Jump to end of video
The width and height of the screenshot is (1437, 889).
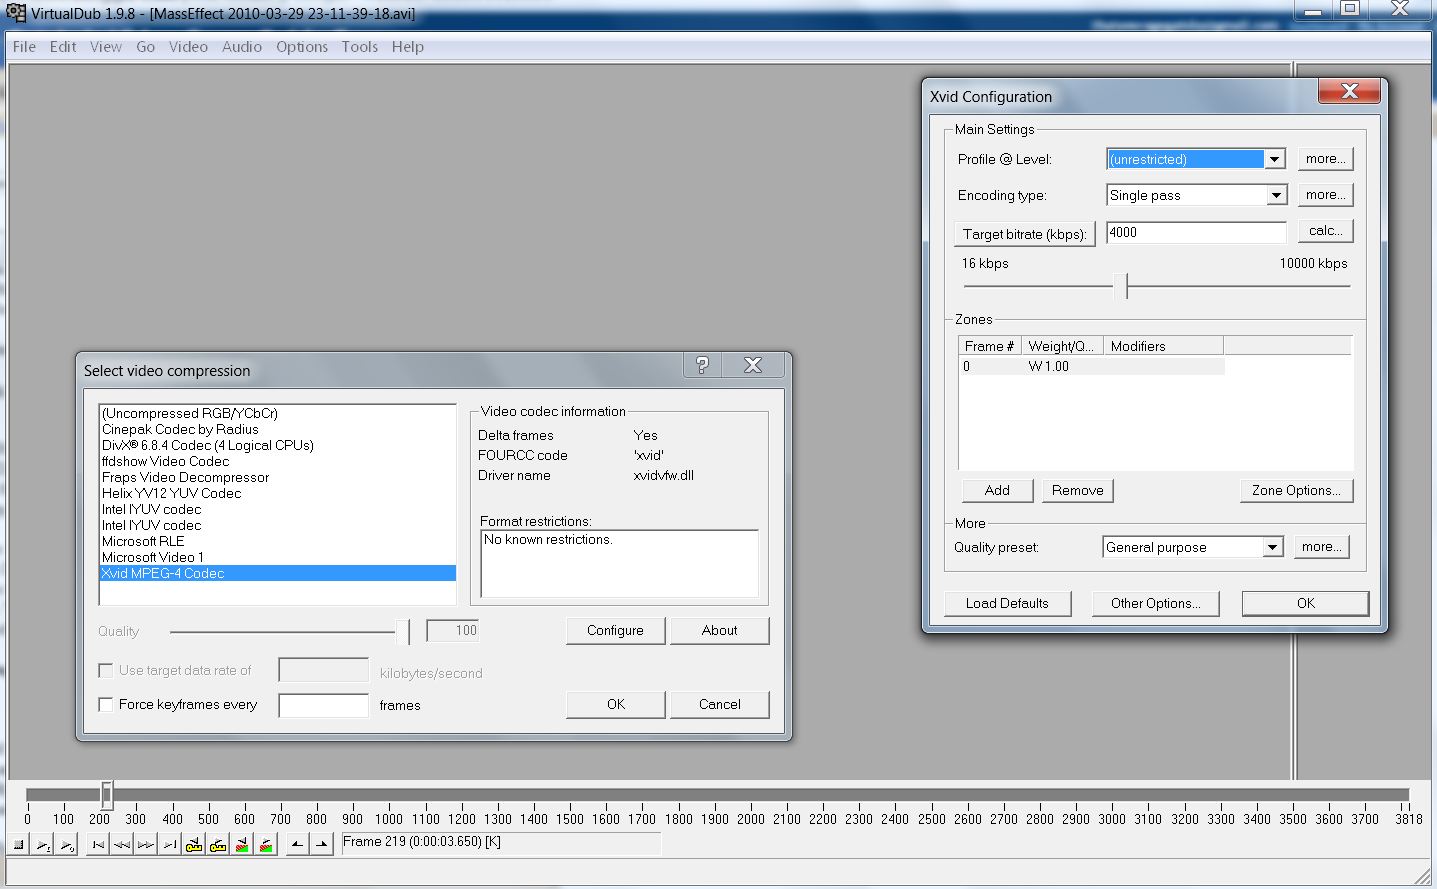pos(170,845)
